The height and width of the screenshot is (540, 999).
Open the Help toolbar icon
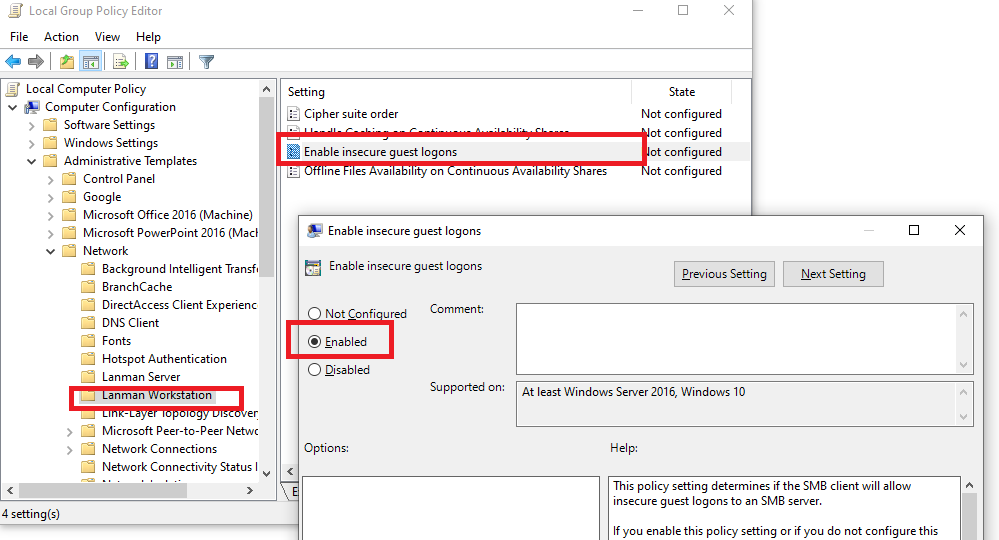click(x=152, y=62)
